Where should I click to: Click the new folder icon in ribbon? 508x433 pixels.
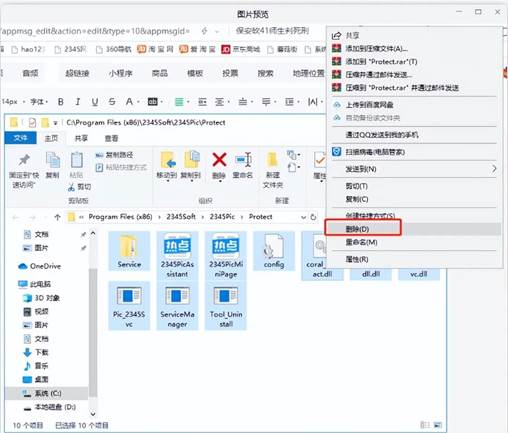pyautogui.click(x=273, y=160)
